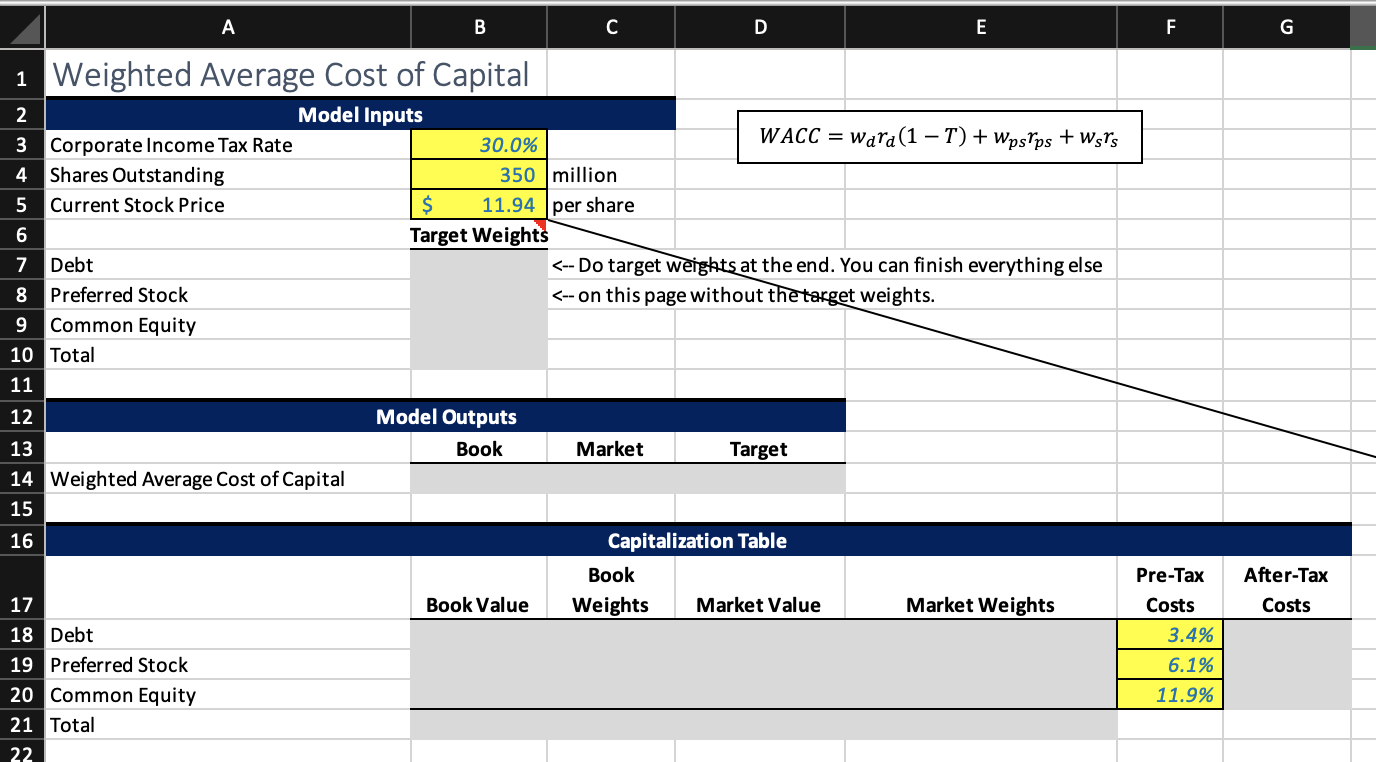Click the 'Common Equity' label in row 20

123,695
